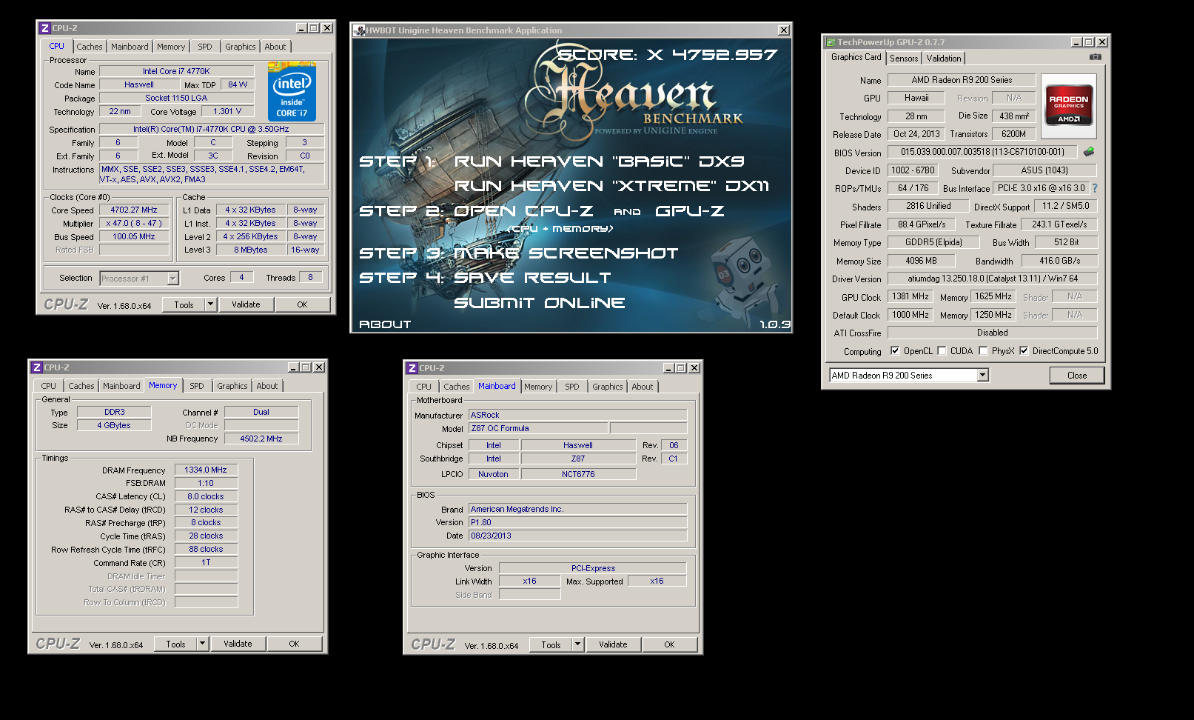
Task: Click the Intel Core i7 logo badge
Action: tap(292, 91)
